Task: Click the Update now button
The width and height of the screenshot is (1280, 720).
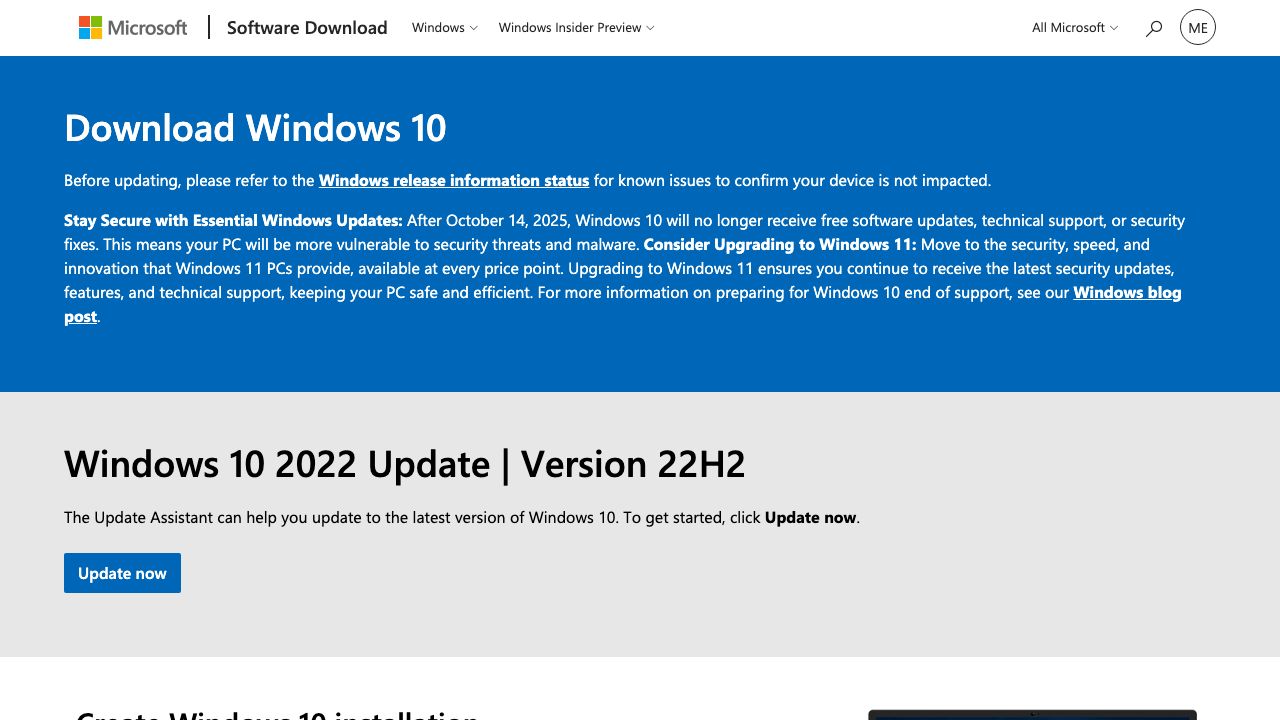Action: [x=122, y=573]
